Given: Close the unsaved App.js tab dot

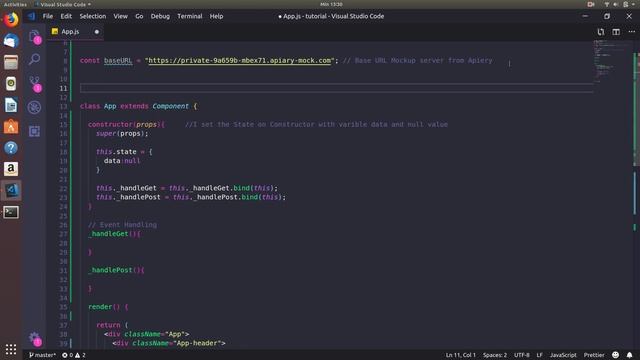Looking at the screenshot, I should pos(97,32).
